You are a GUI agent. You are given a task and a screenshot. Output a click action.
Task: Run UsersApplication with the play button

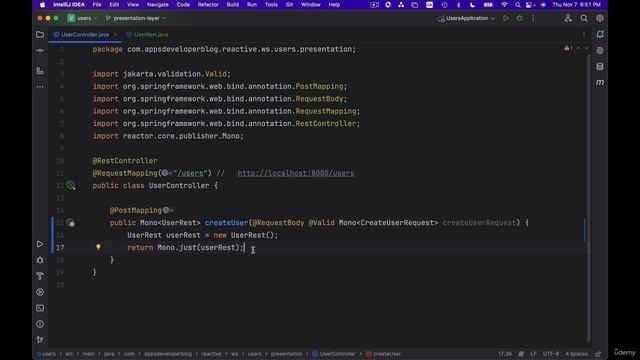(506, 18)
